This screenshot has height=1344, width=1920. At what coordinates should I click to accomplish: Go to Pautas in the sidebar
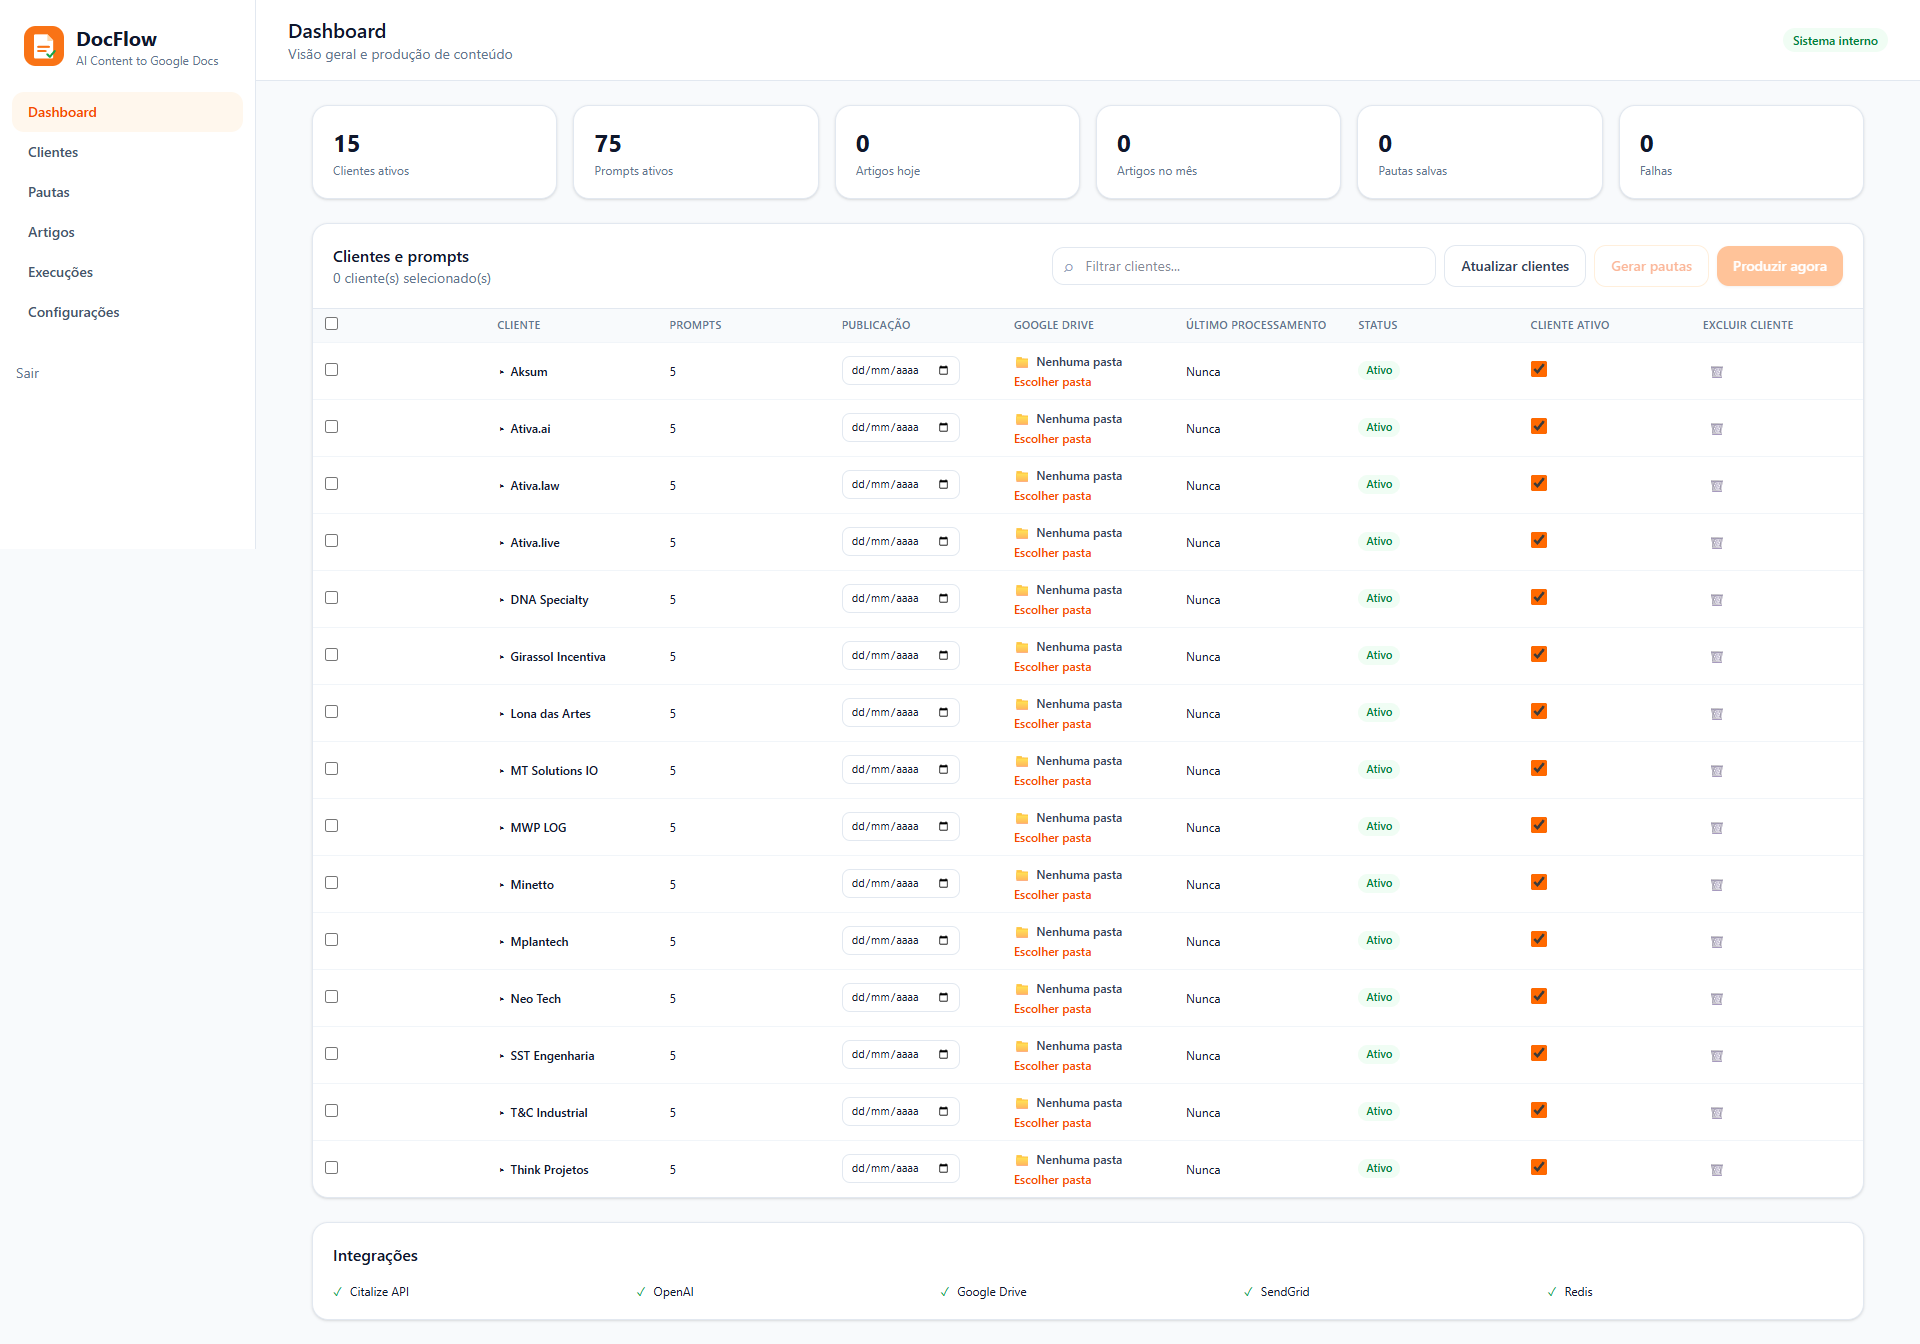point(127,192)
